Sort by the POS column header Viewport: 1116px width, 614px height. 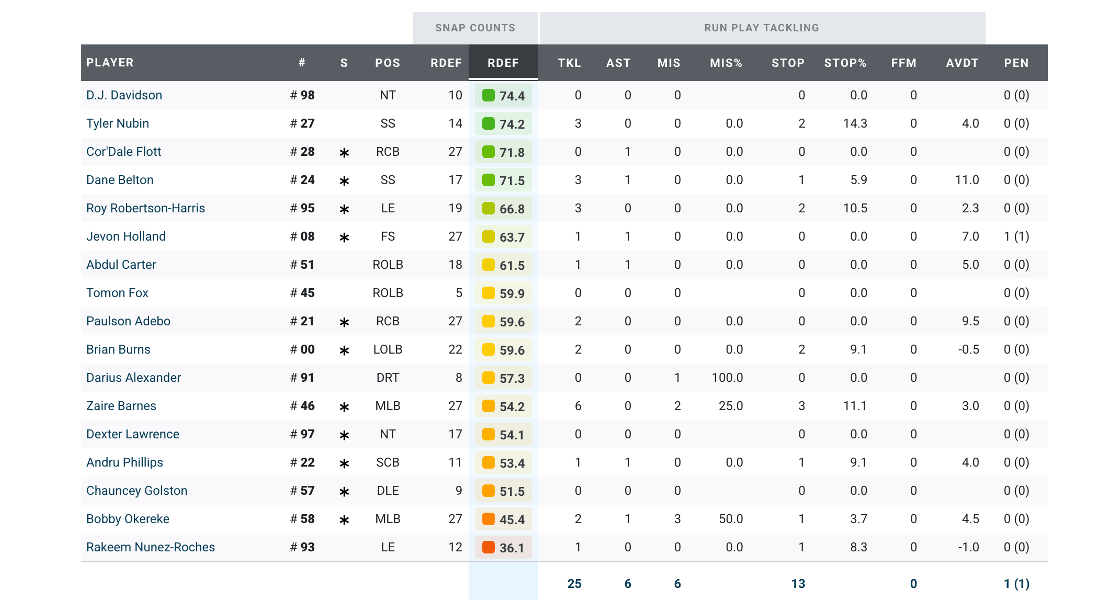387,63
